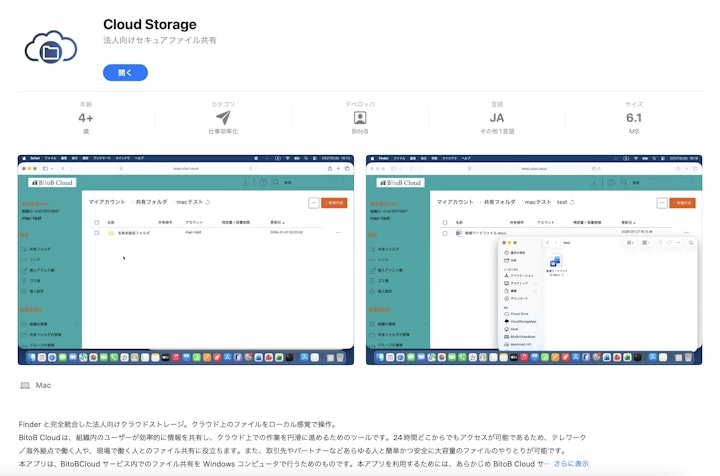Open the Safari BitoB Cloud screenshot
Screen dimensions: 720x476
(186, 260)
